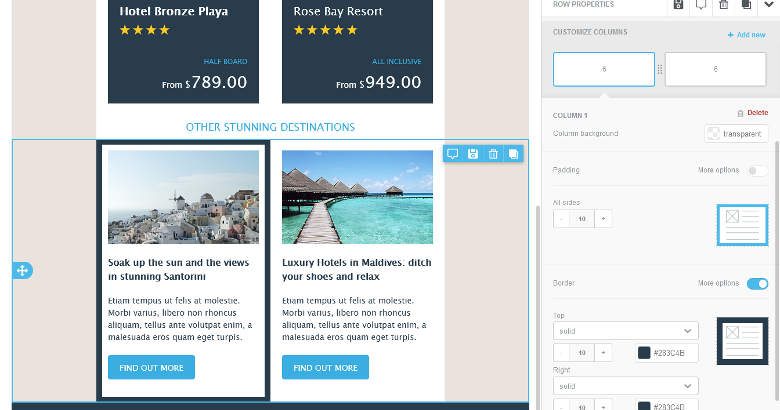This screenshot has height=410, width=780.
Task: Click the comment icon on the row toolbar
Action: tap(453, 154)
